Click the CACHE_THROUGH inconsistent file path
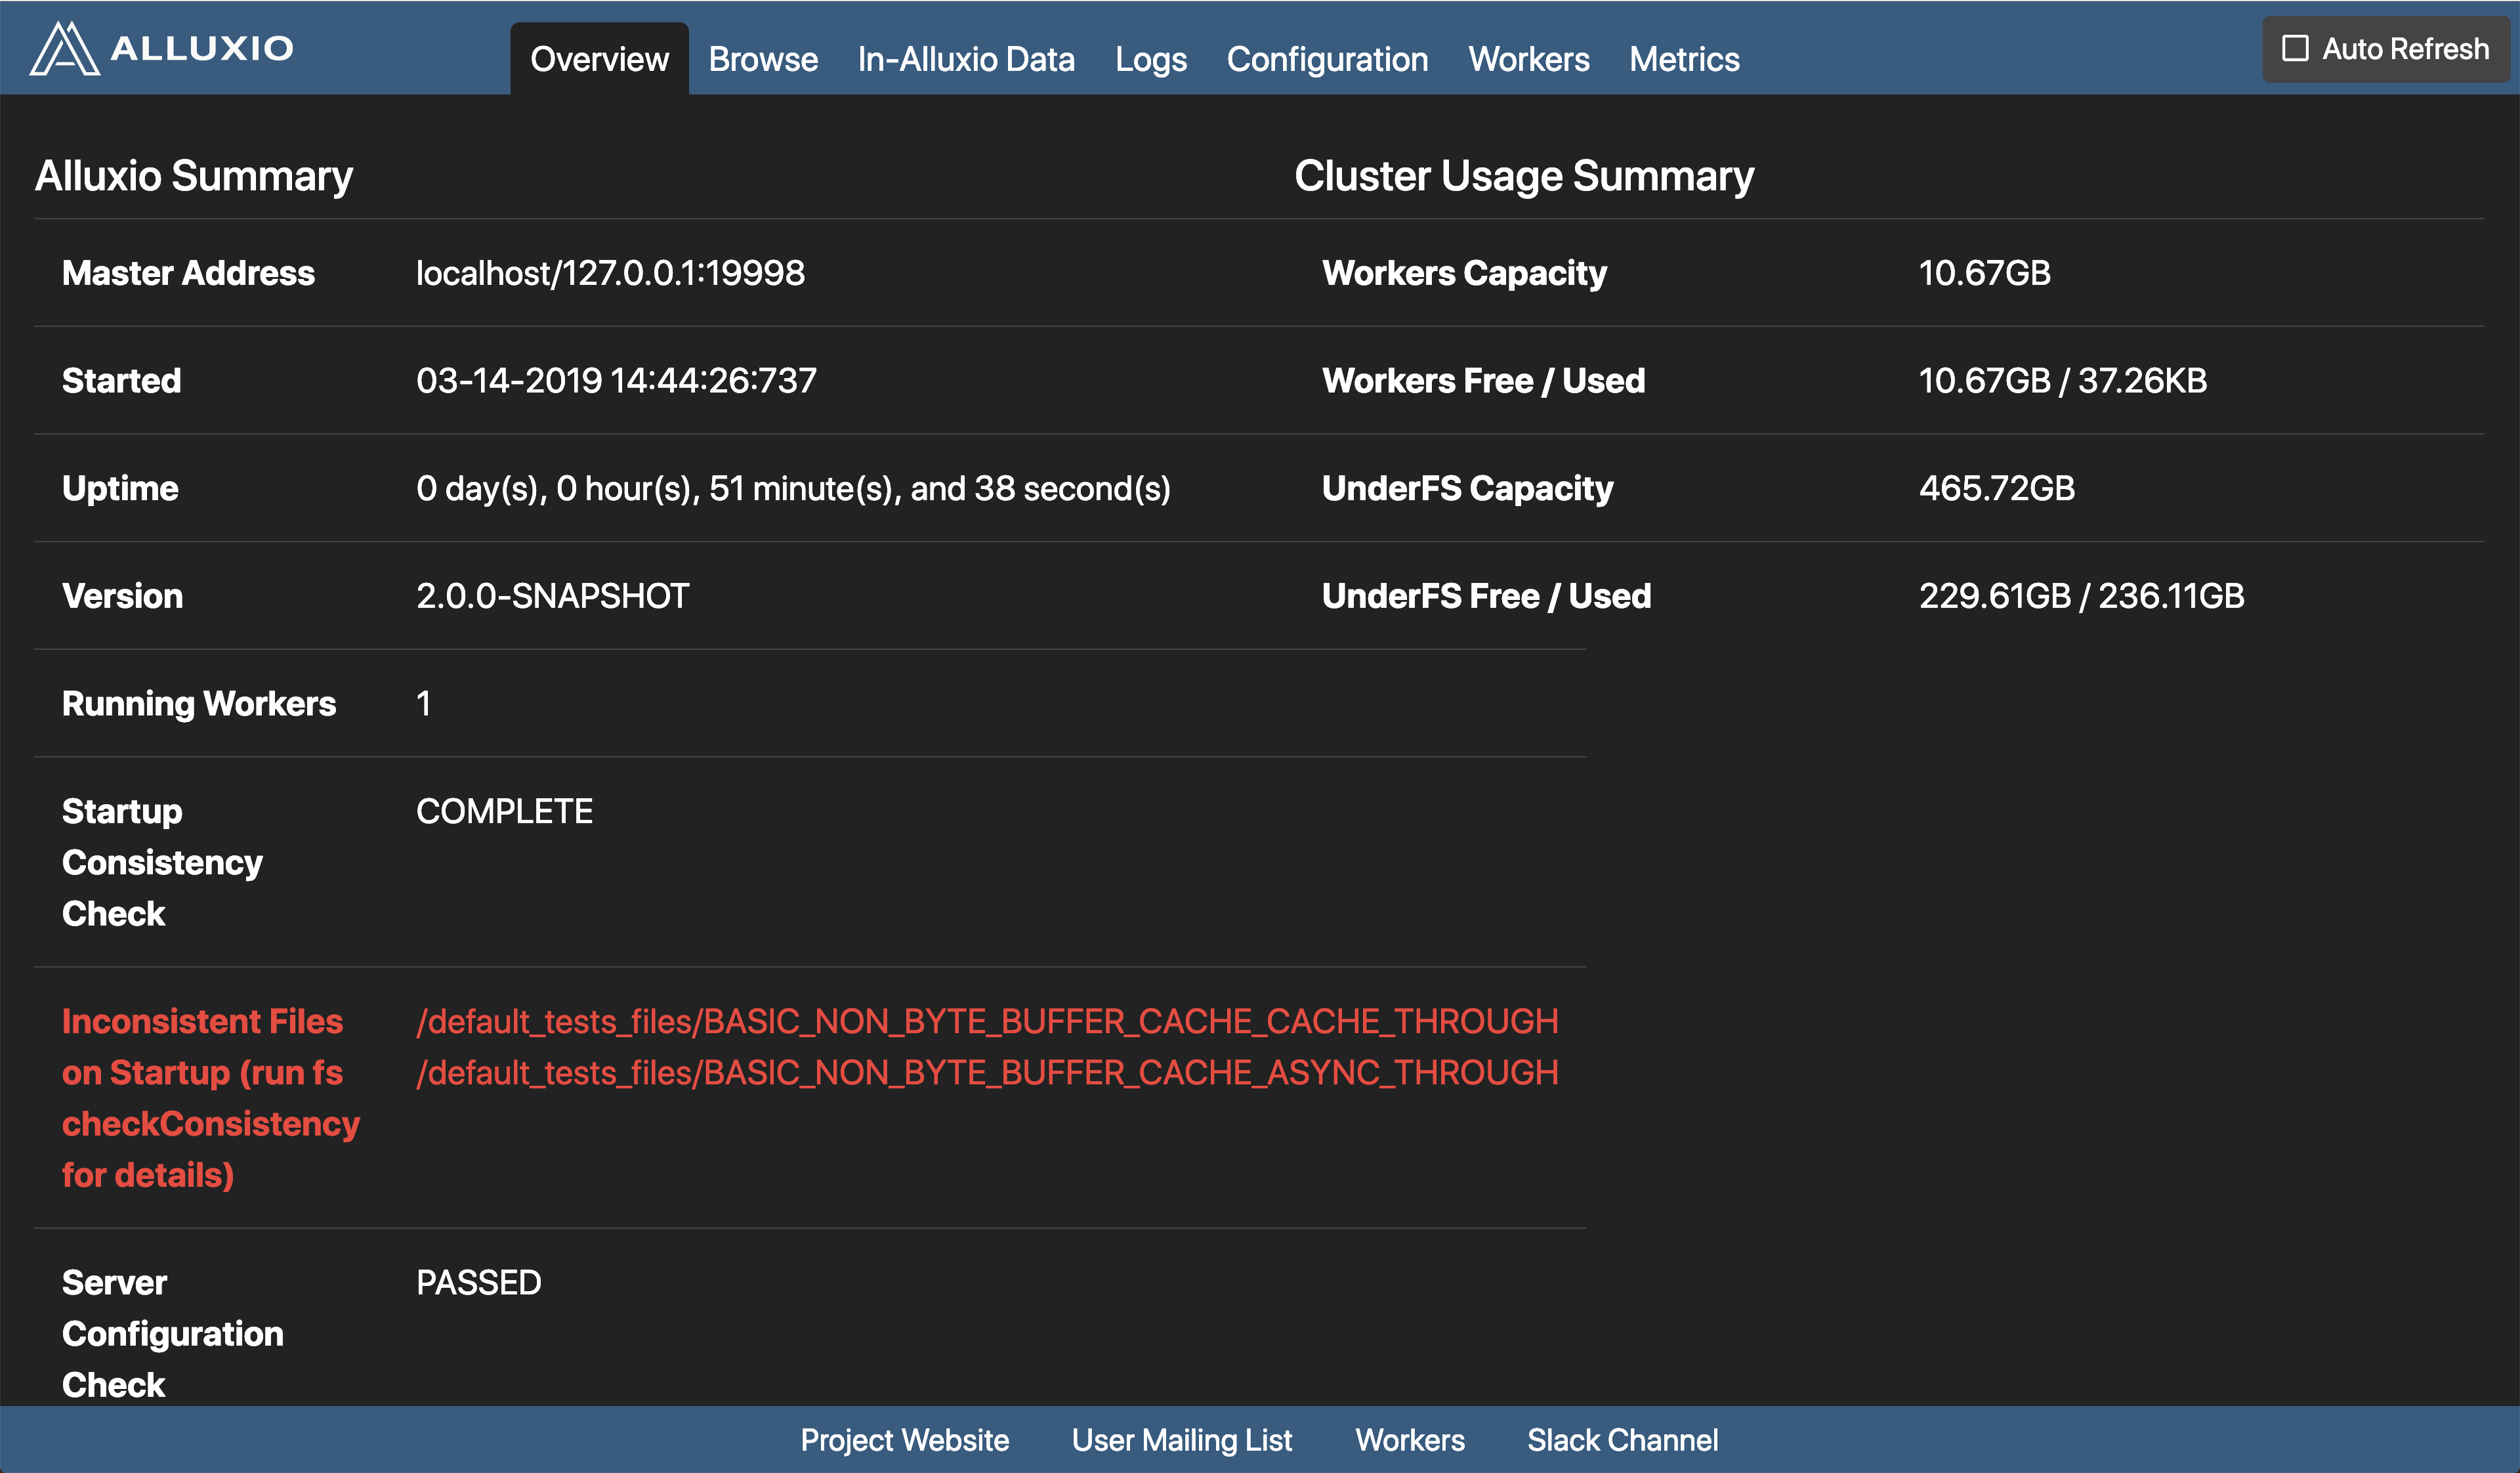The width and height of the screenshot is (2520, 1473). 987,1021
